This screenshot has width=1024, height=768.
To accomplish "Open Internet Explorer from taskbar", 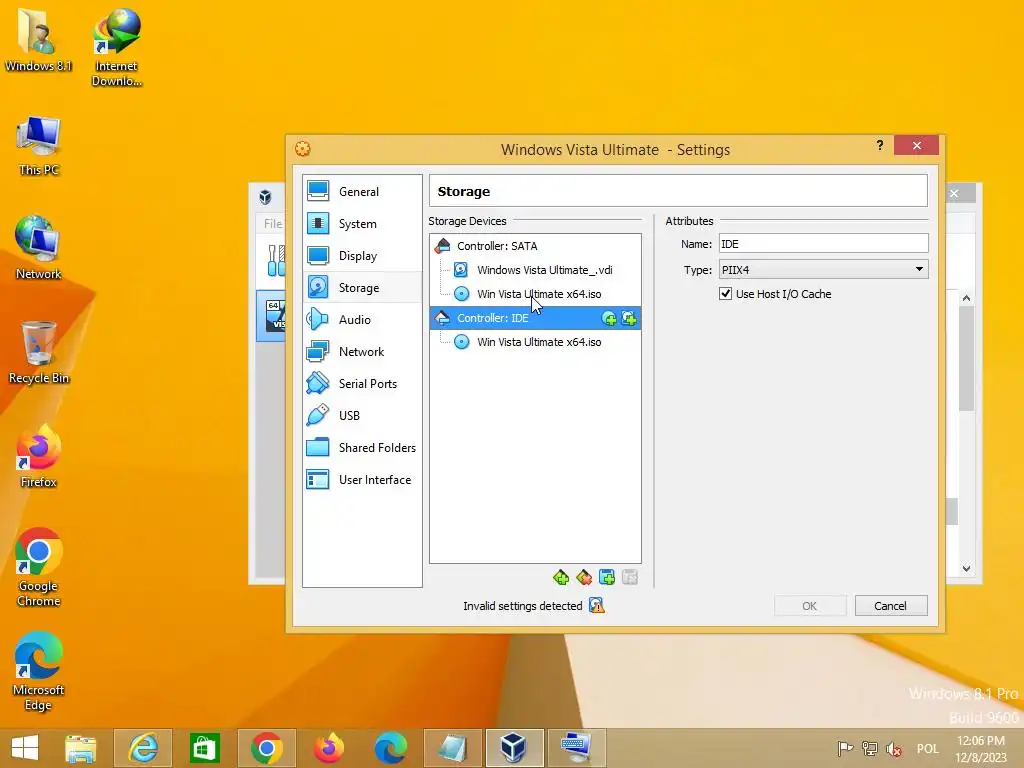I will tap(143, 748).
